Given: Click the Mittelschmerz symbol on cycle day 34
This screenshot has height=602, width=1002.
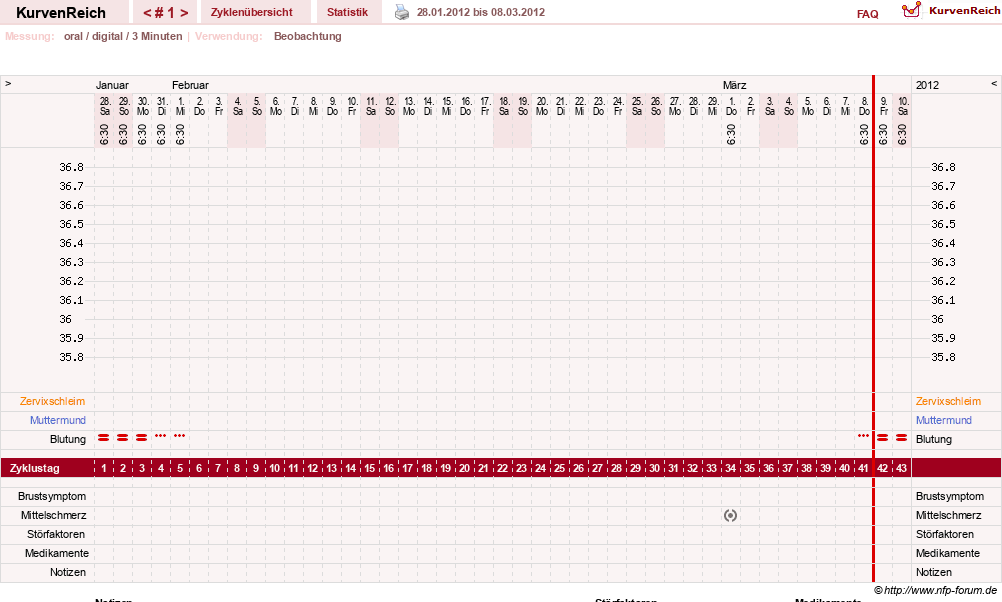Looking at the screenshot, I should click(x=730, y=515).
